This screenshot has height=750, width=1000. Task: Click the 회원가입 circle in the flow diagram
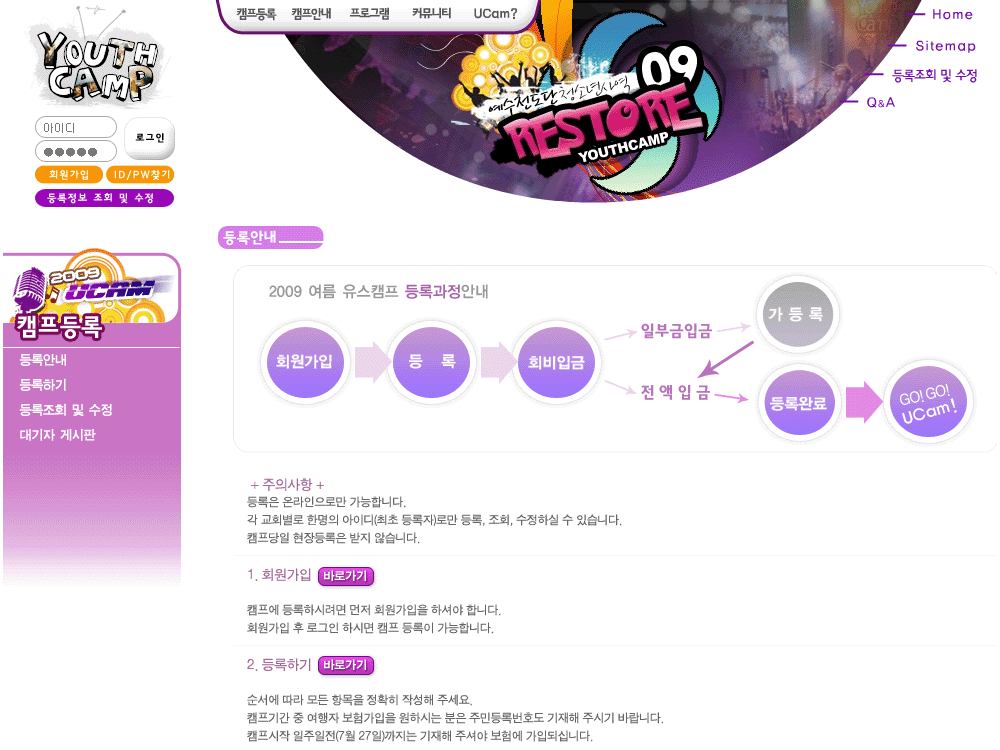click(304, 362)
